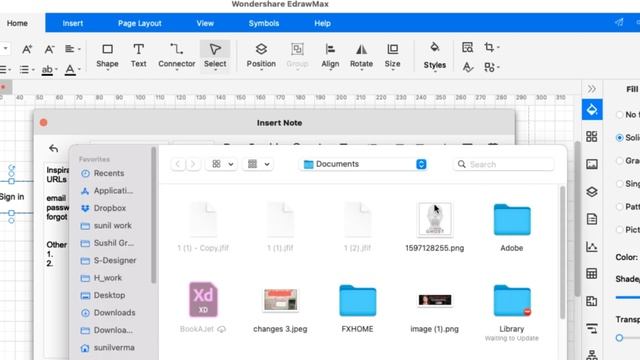Decrease font size with A- icon
Screen dimensions: 640x360
click(49, 49)
